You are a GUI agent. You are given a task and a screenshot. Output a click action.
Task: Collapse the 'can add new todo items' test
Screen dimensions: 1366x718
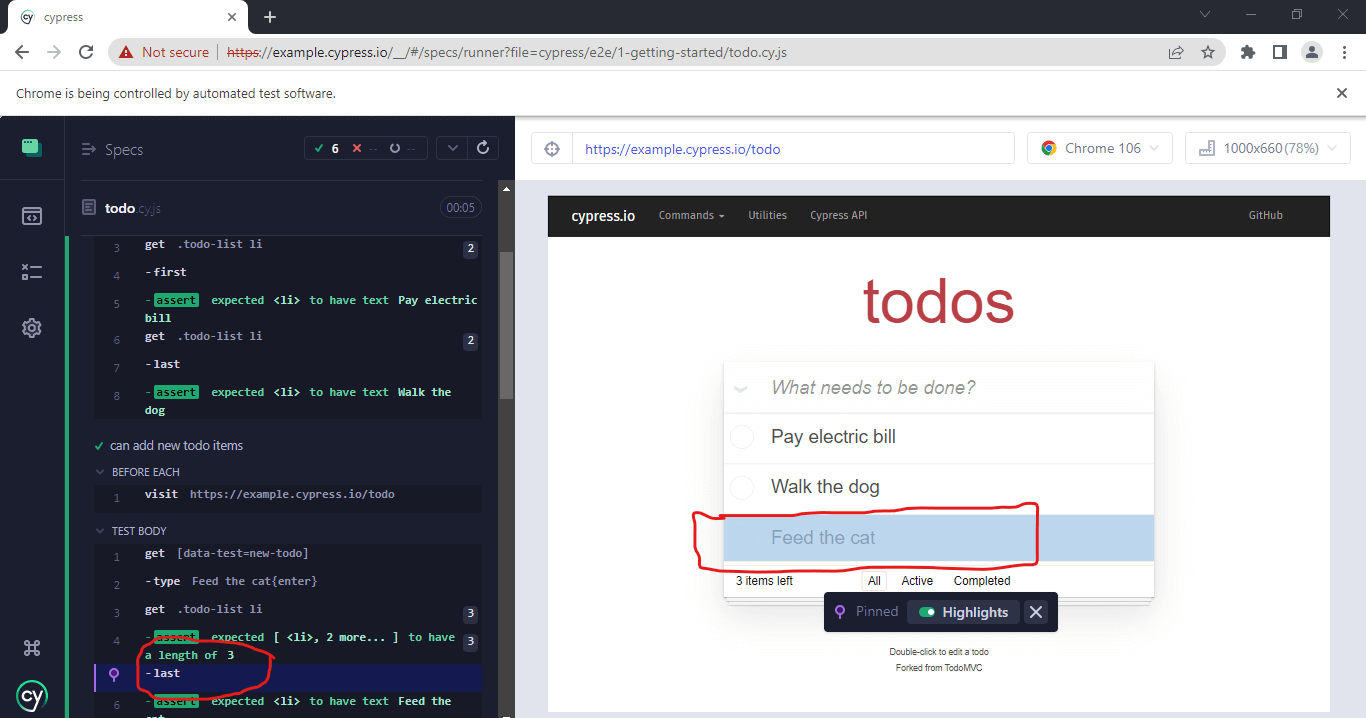click(x=168, y=445)
